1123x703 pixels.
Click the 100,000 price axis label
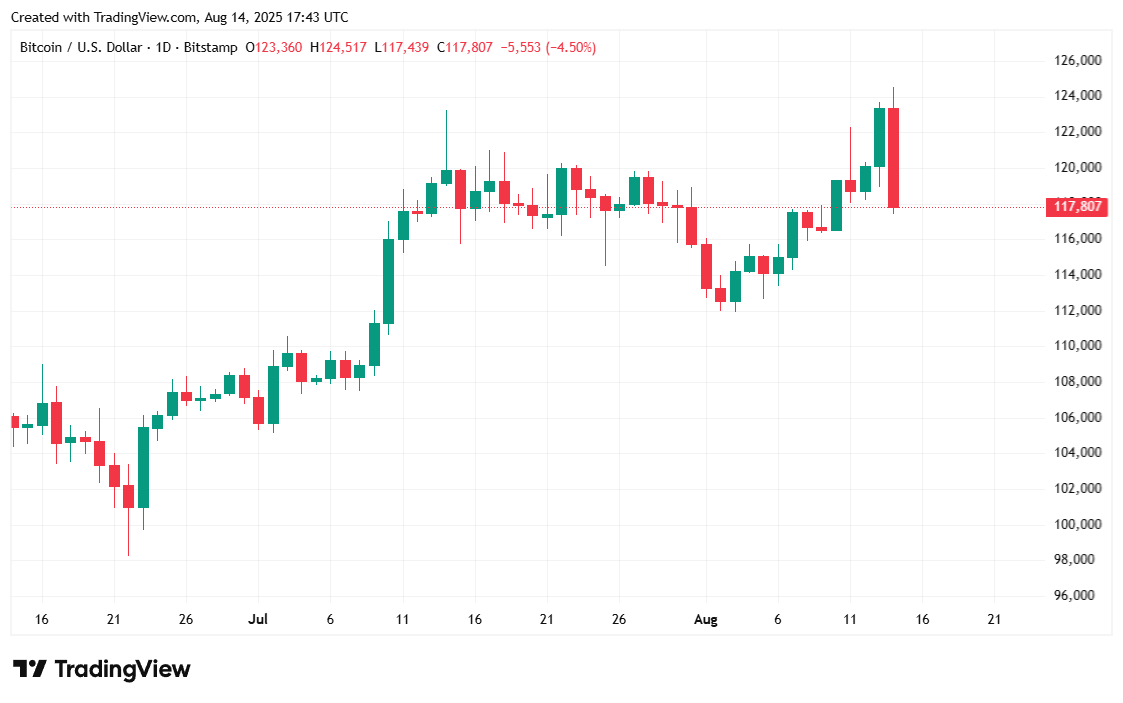click(x=1079, y=524)
